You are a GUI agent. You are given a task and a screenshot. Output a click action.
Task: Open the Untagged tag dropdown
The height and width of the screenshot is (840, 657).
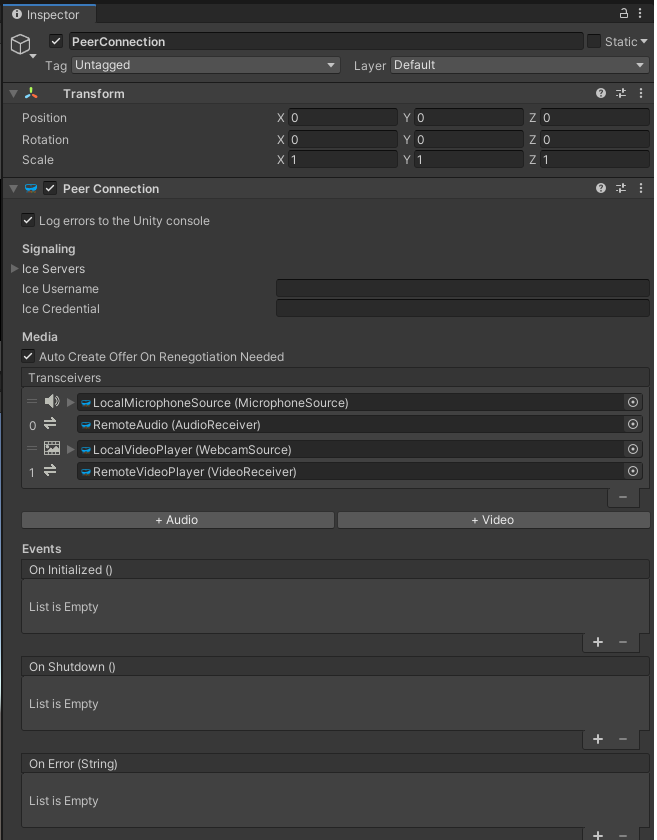click(205, 65)
